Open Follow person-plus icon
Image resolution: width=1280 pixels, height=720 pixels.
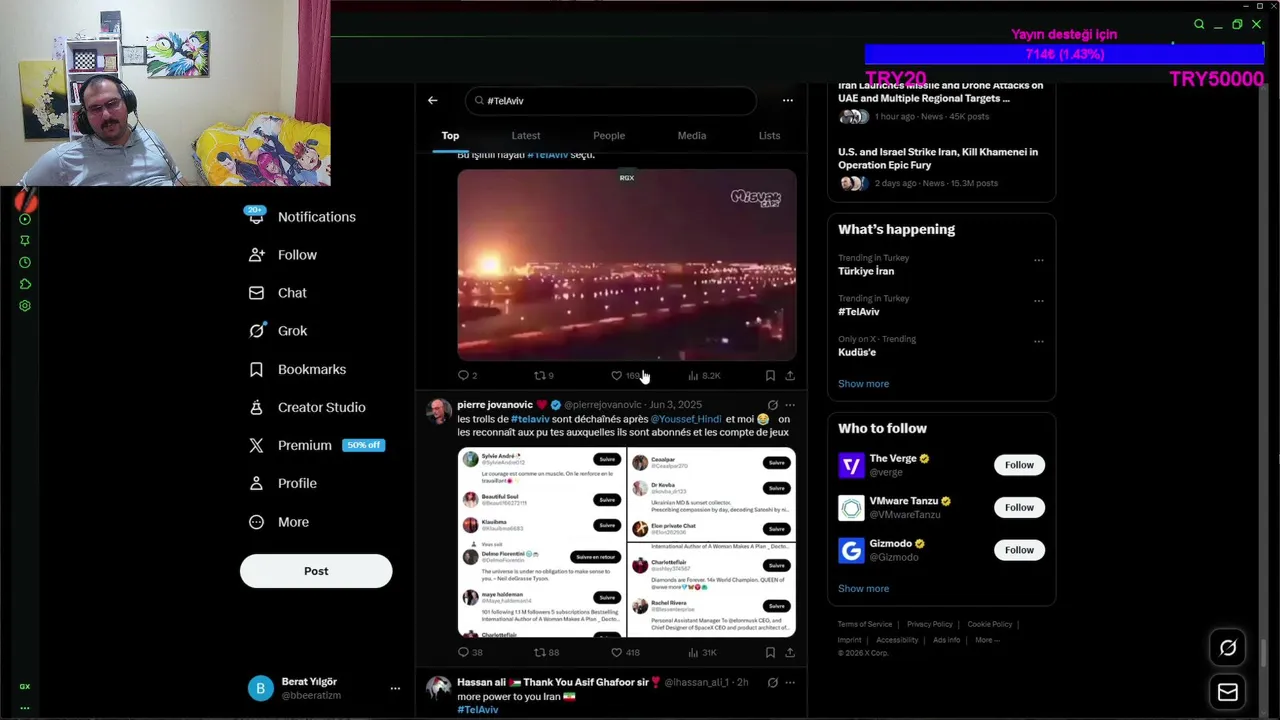256,255
